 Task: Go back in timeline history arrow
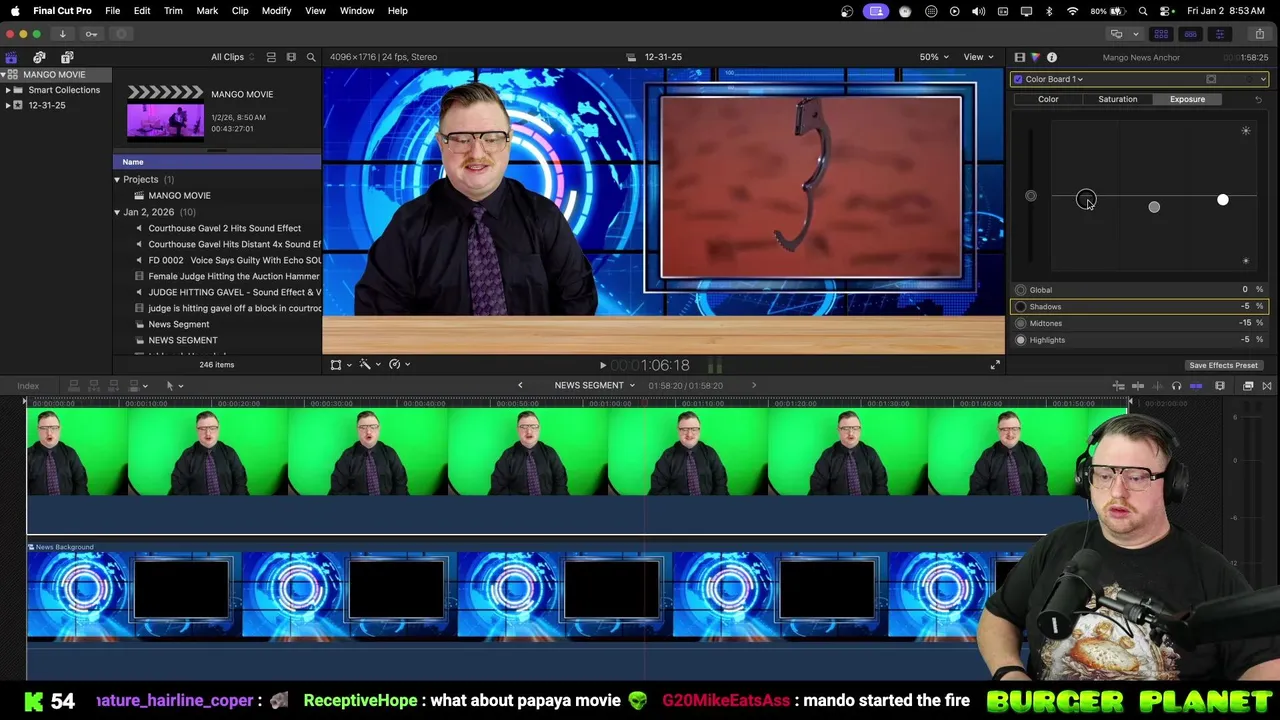(520, 385)
